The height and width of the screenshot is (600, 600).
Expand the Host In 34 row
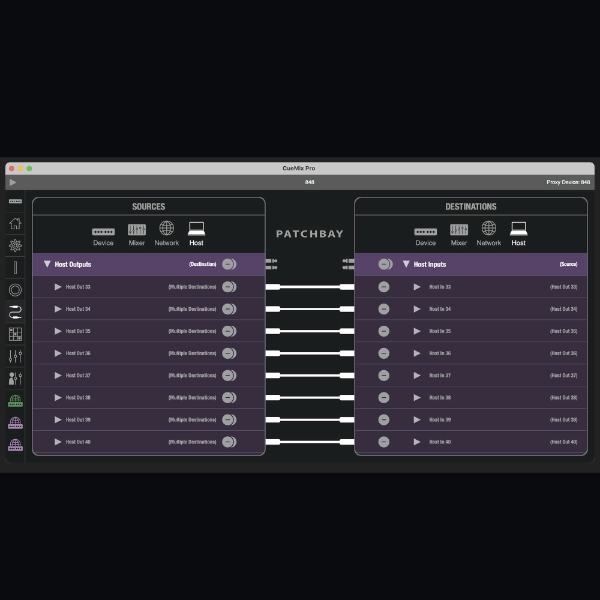[x=417, y=309]
